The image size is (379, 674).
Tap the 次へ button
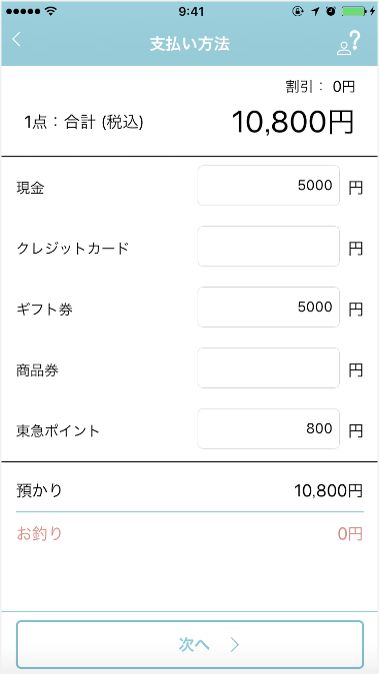point(190,644)
